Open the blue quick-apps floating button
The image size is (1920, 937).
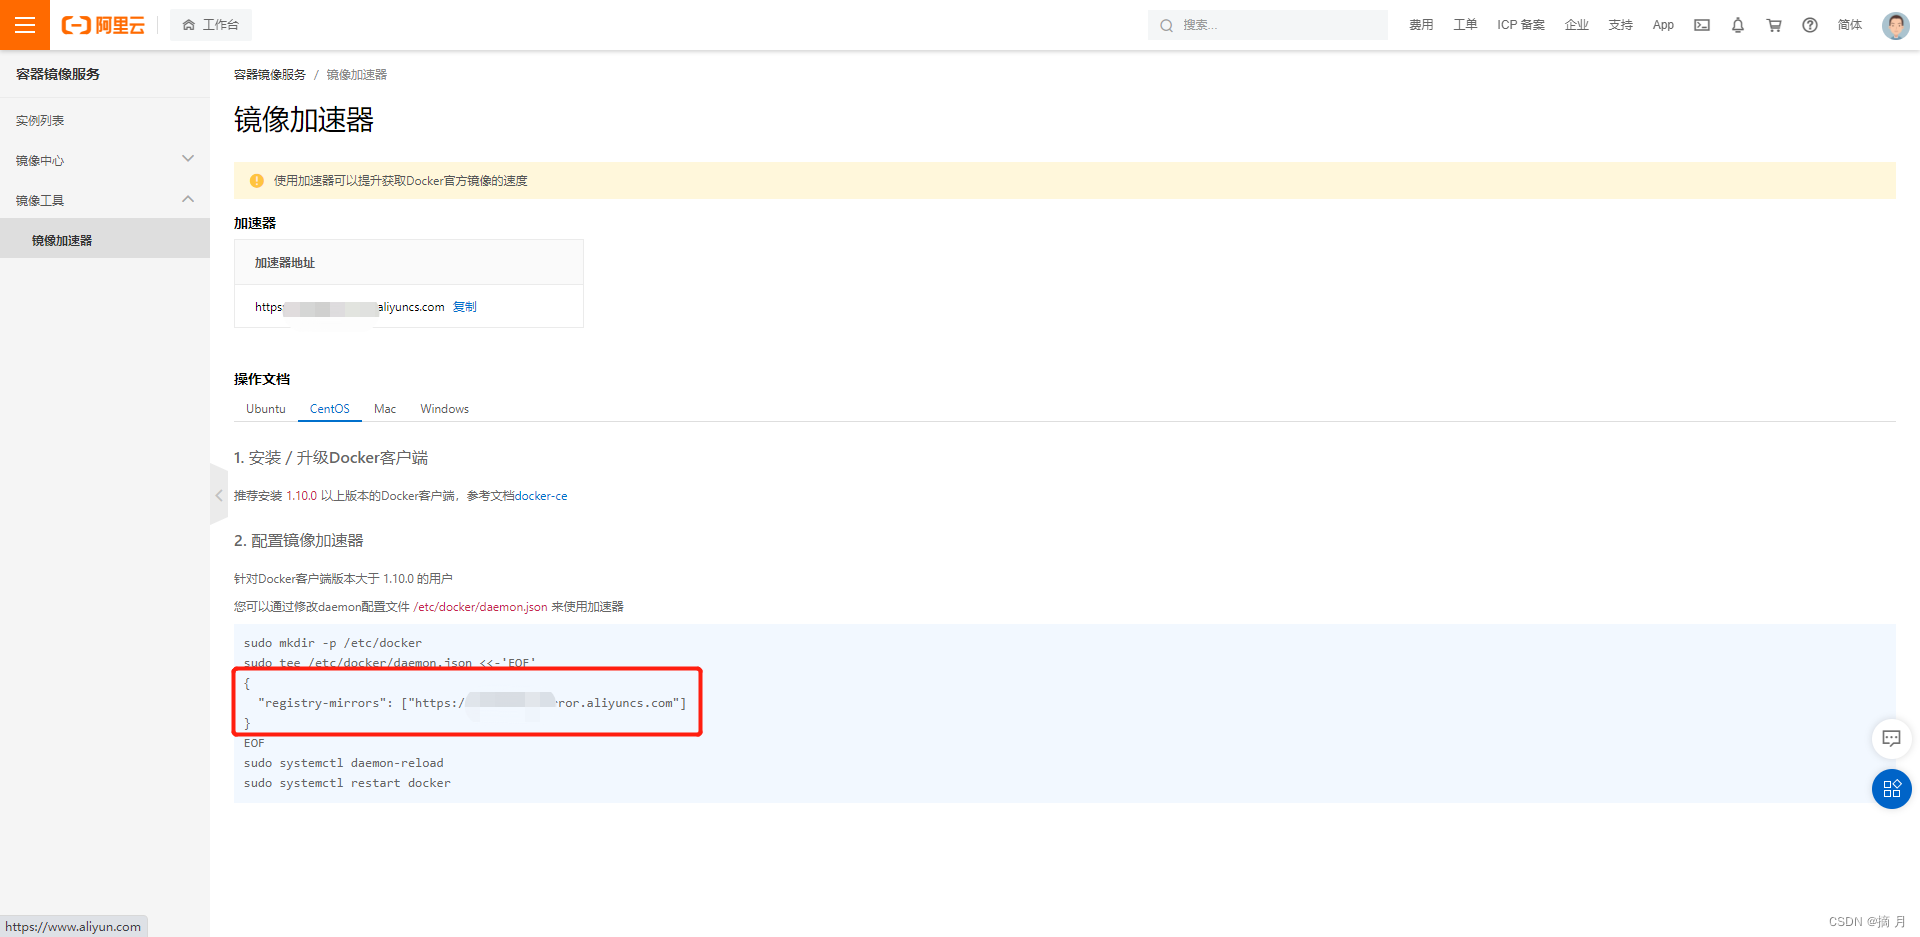pyautogui.click(x=1891, y=789)
